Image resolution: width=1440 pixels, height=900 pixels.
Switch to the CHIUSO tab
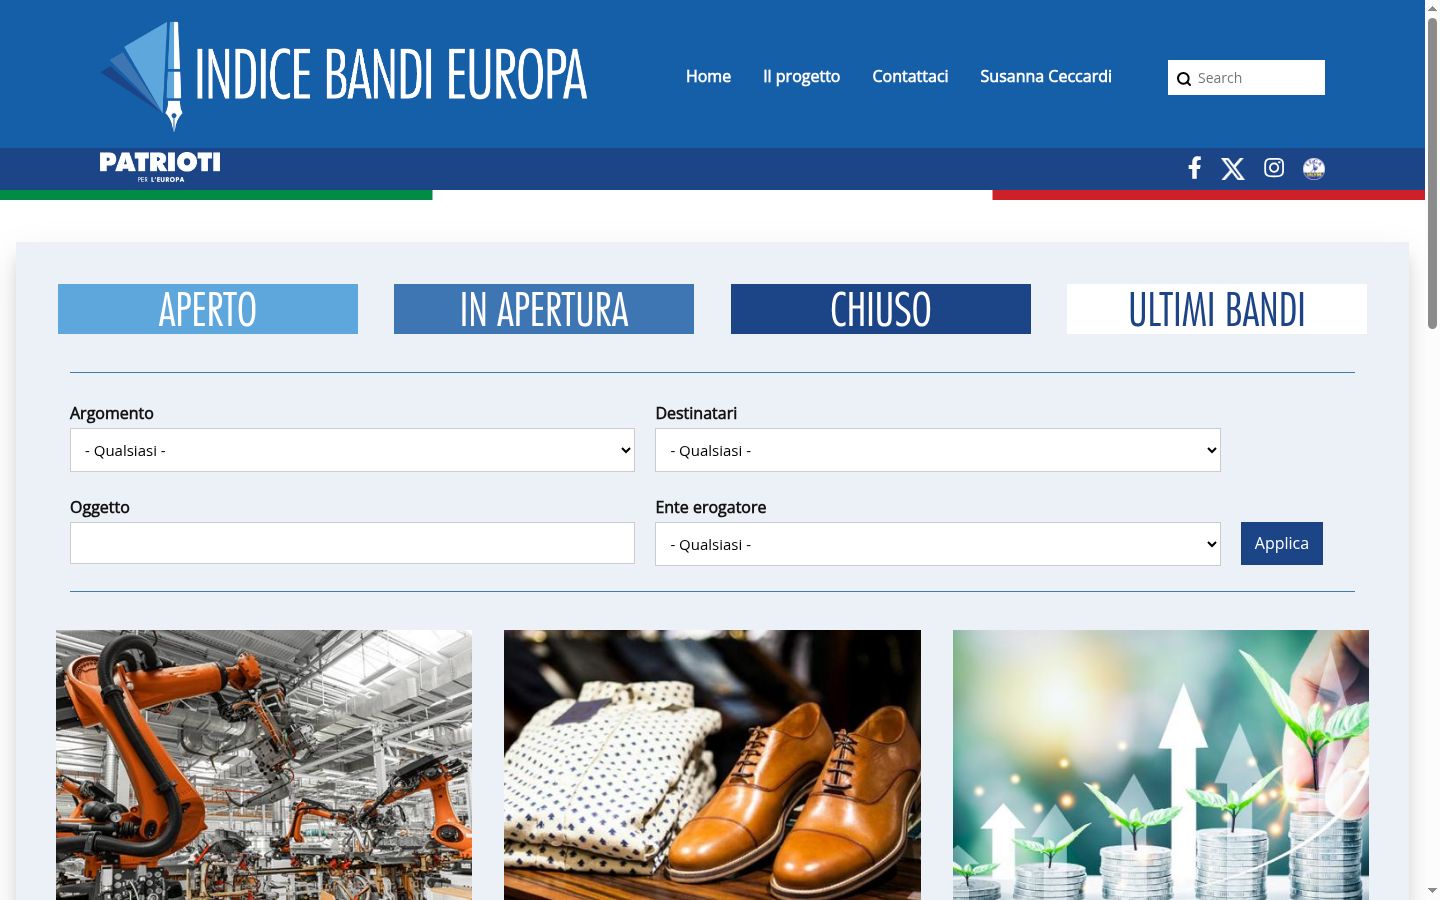(x=881, y=309)
